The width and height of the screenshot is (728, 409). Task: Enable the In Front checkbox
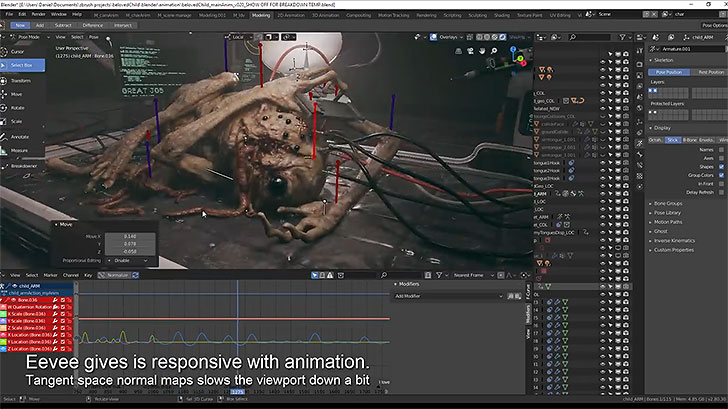click(721, 184)
